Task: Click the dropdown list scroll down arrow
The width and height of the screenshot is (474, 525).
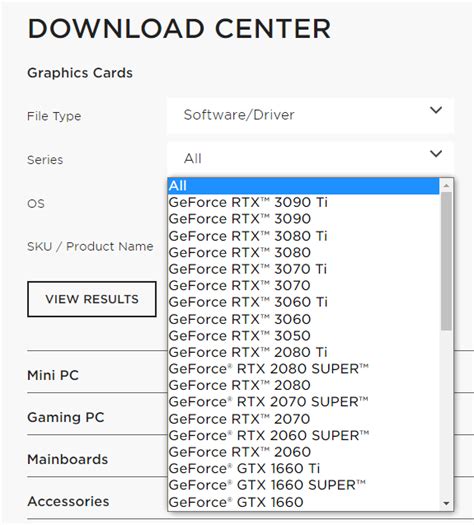Action: [x=446, y=503]
